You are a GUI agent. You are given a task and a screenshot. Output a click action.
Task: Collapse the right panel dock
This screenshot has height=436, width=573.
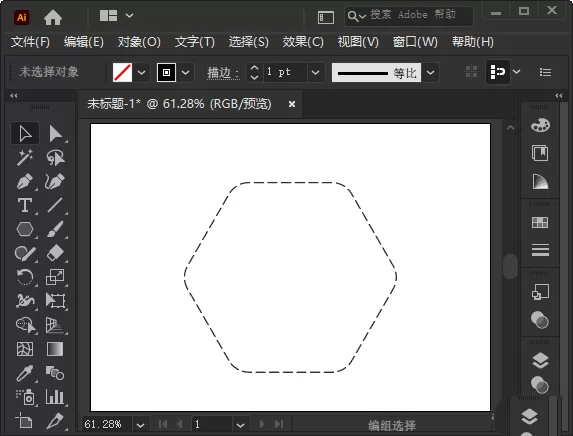pos(558,96)
